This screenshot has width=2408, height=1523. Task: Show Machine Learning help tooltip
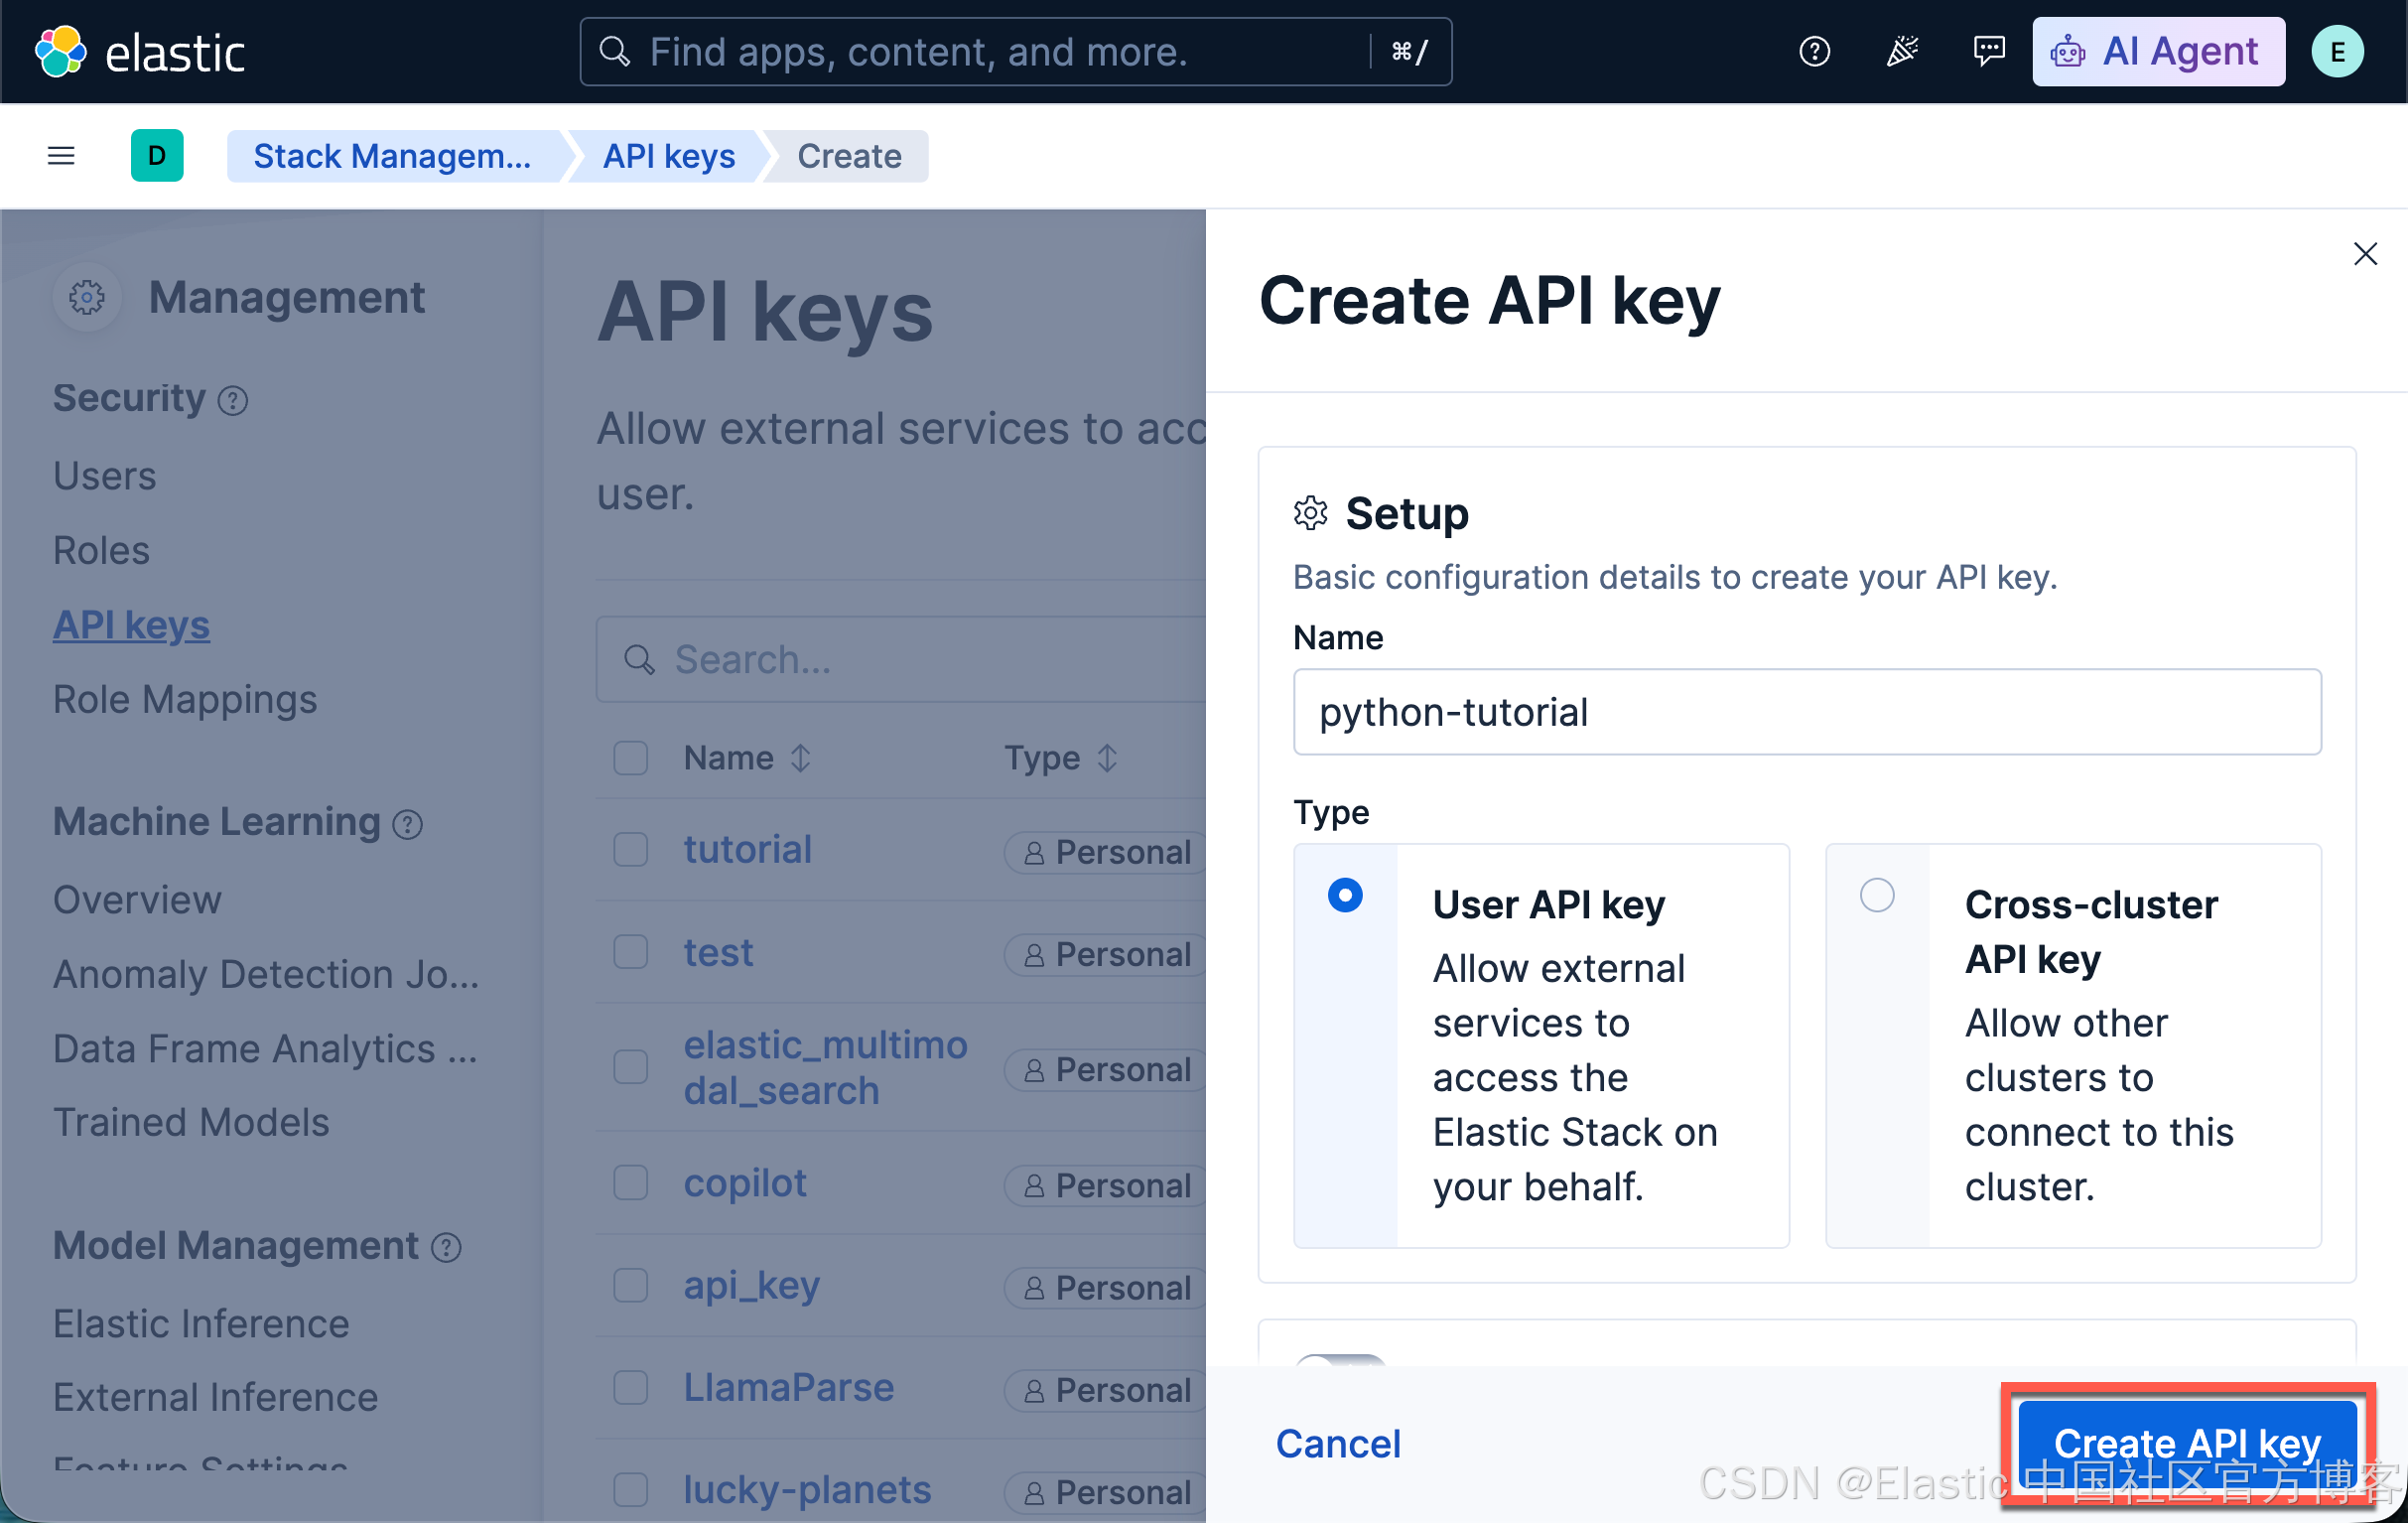tap(407, 824)
